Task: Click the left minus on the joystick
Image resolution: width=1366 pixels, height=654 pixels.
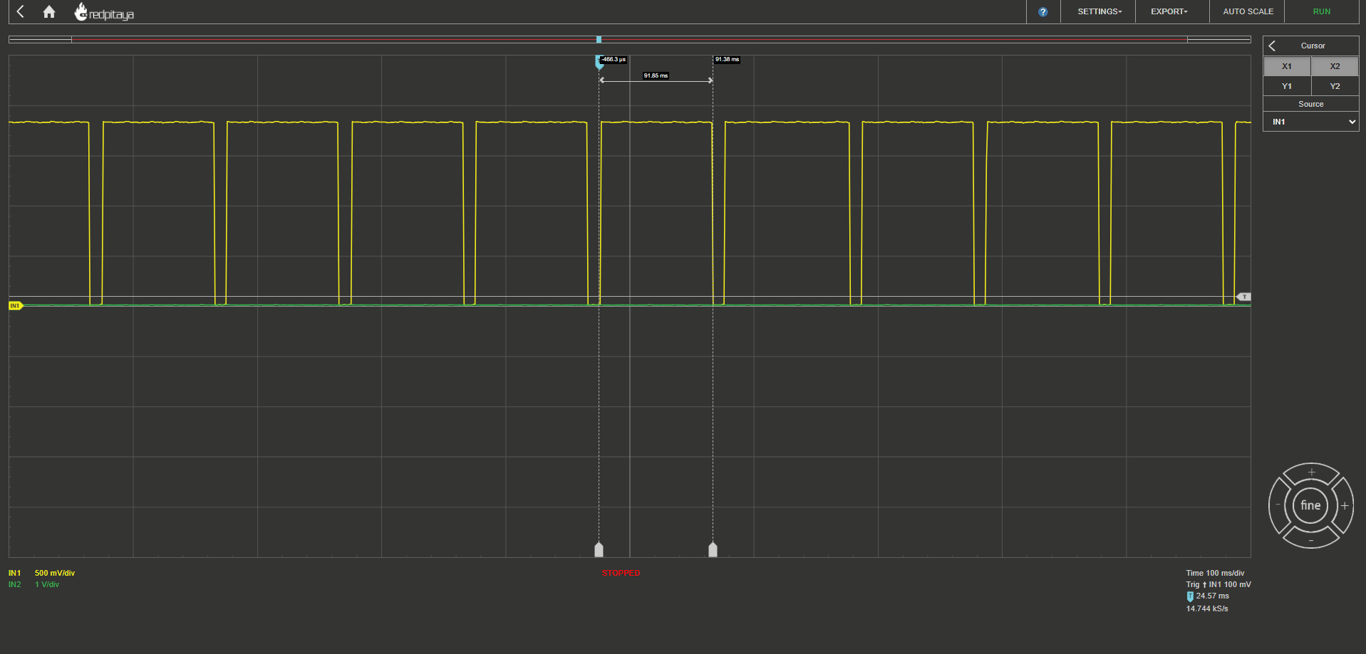Action: [x=1278, y=506]
